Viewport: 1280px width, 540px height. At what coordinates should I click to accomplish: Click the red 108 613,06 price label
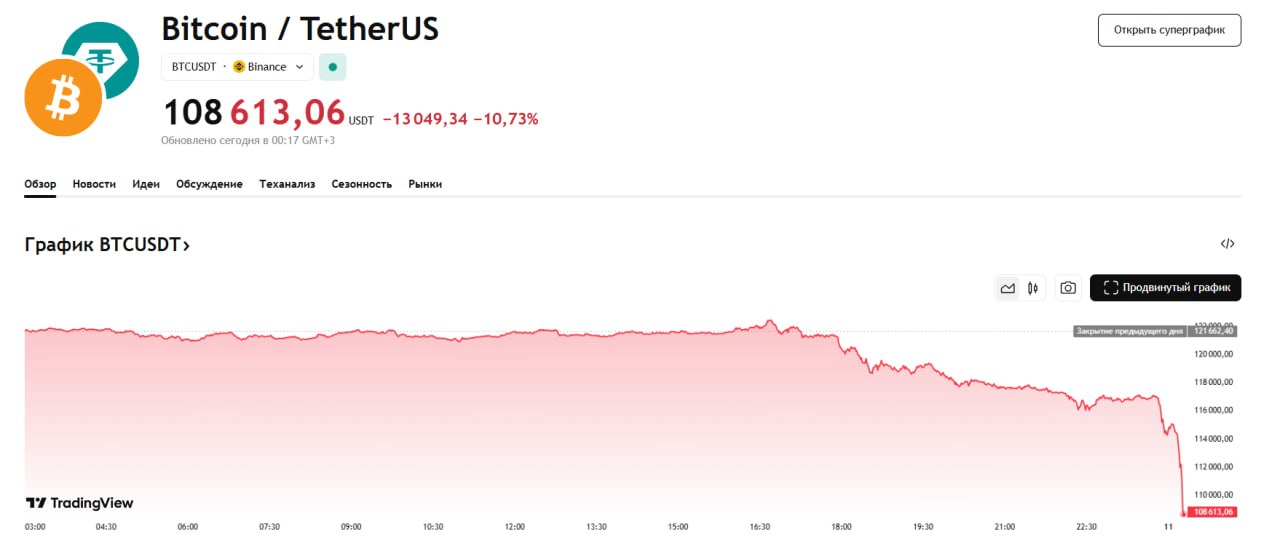point(1207,512)
